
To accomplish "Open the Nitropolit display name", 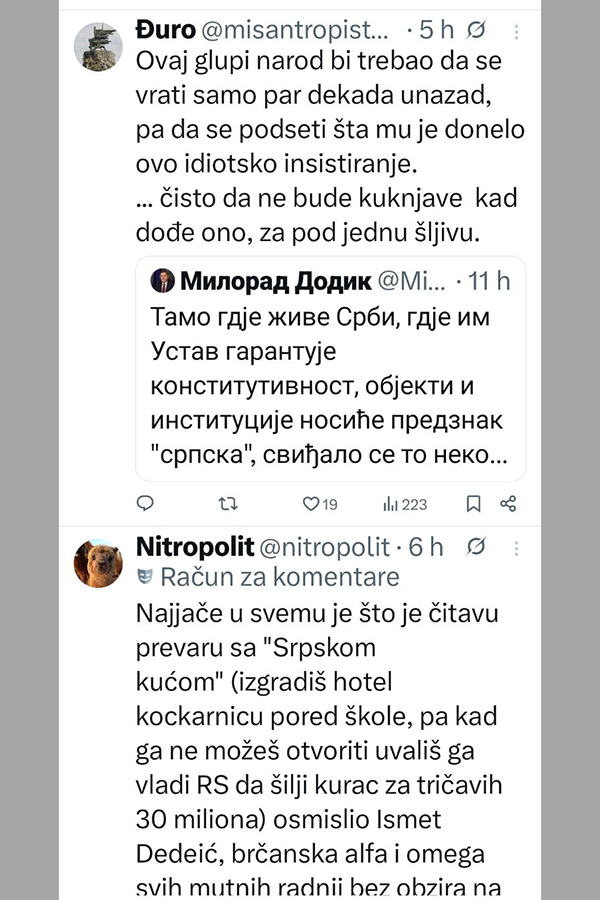I will pos(194,547).
